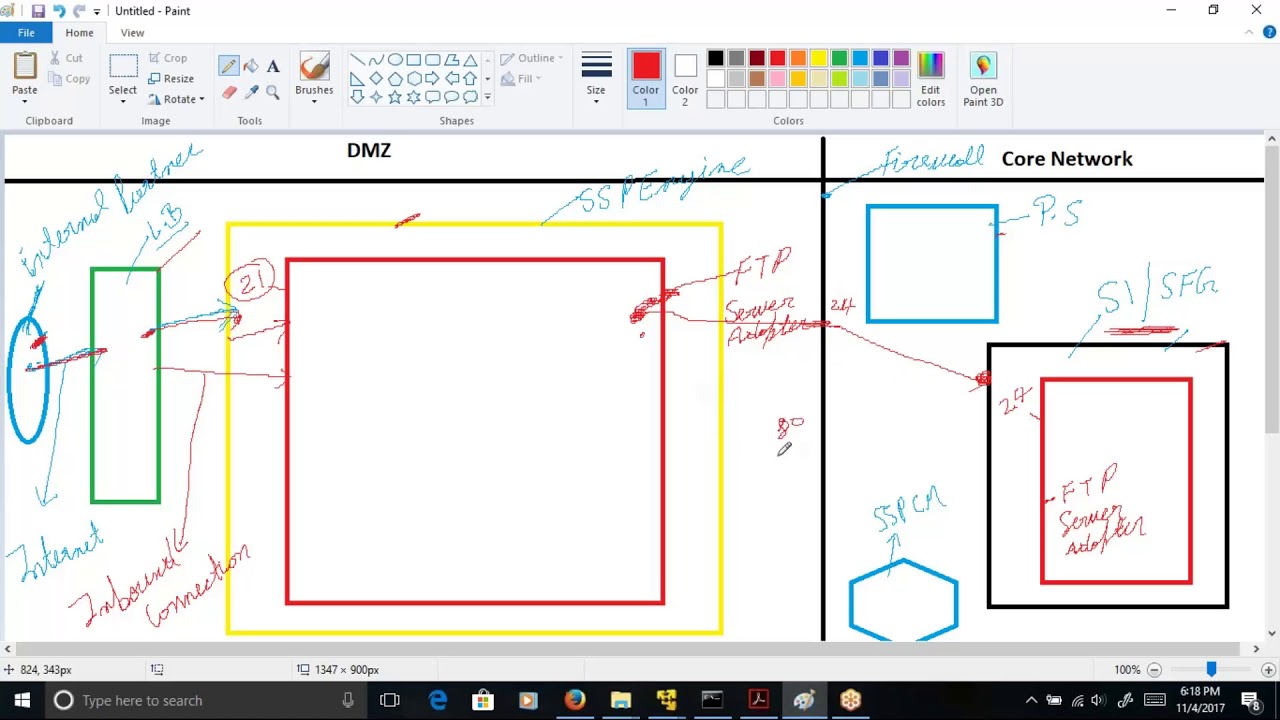Choose the Oval callout shape
Image resolution: width=1280 pixels, height=720 pixels.
coord(452,97)
